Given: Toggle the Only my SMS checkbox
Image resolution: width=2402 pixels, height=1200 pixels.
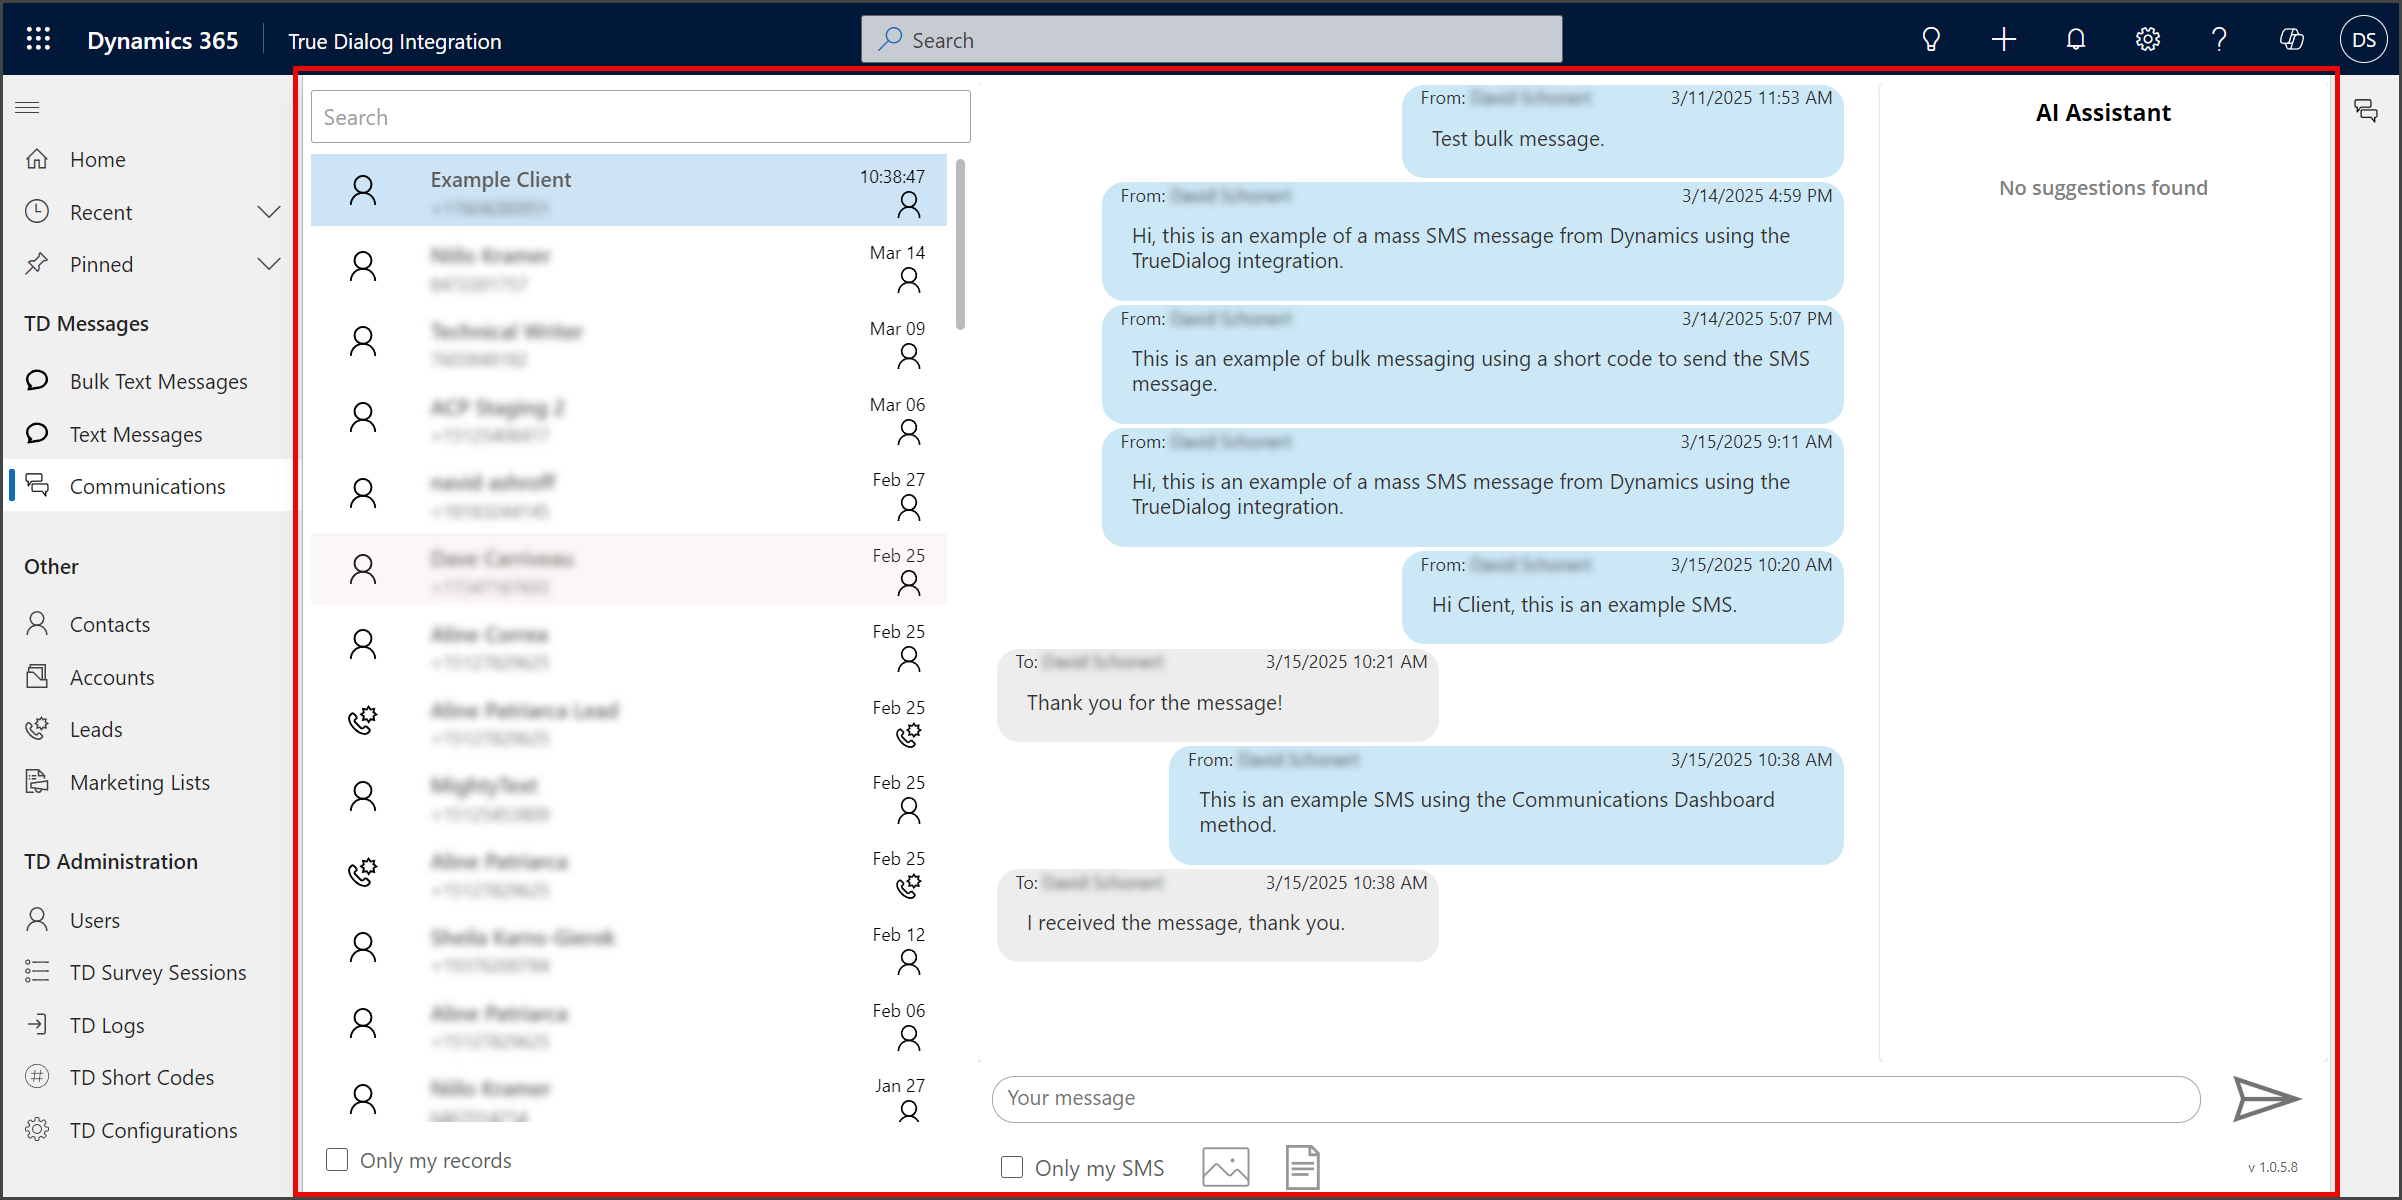Looking at the screenshot, I should 1012,1167.
